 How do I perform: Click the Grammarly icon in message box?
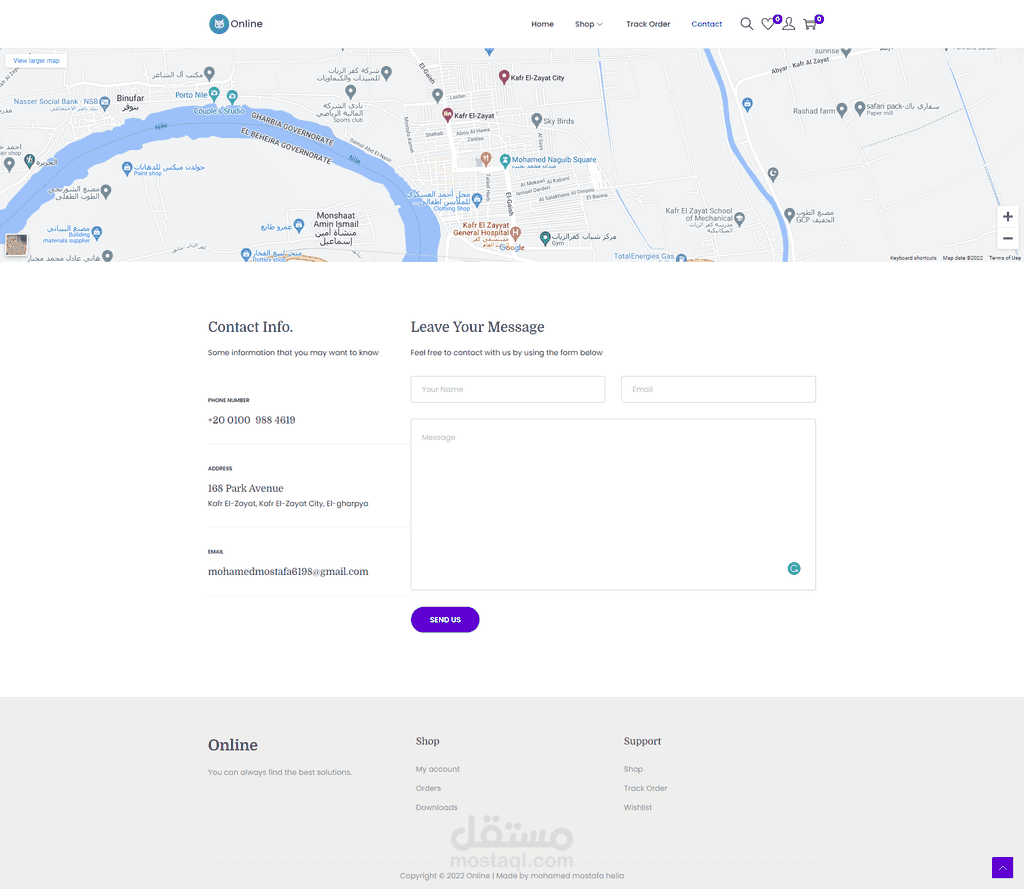[x=794, y=568]
